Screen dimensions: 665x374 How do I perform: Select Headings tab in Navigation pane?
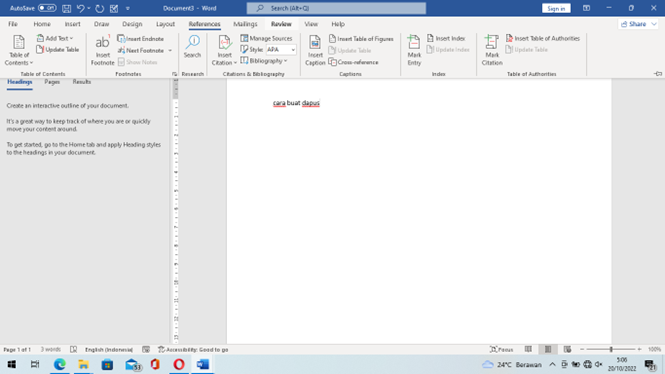(20, 82)
